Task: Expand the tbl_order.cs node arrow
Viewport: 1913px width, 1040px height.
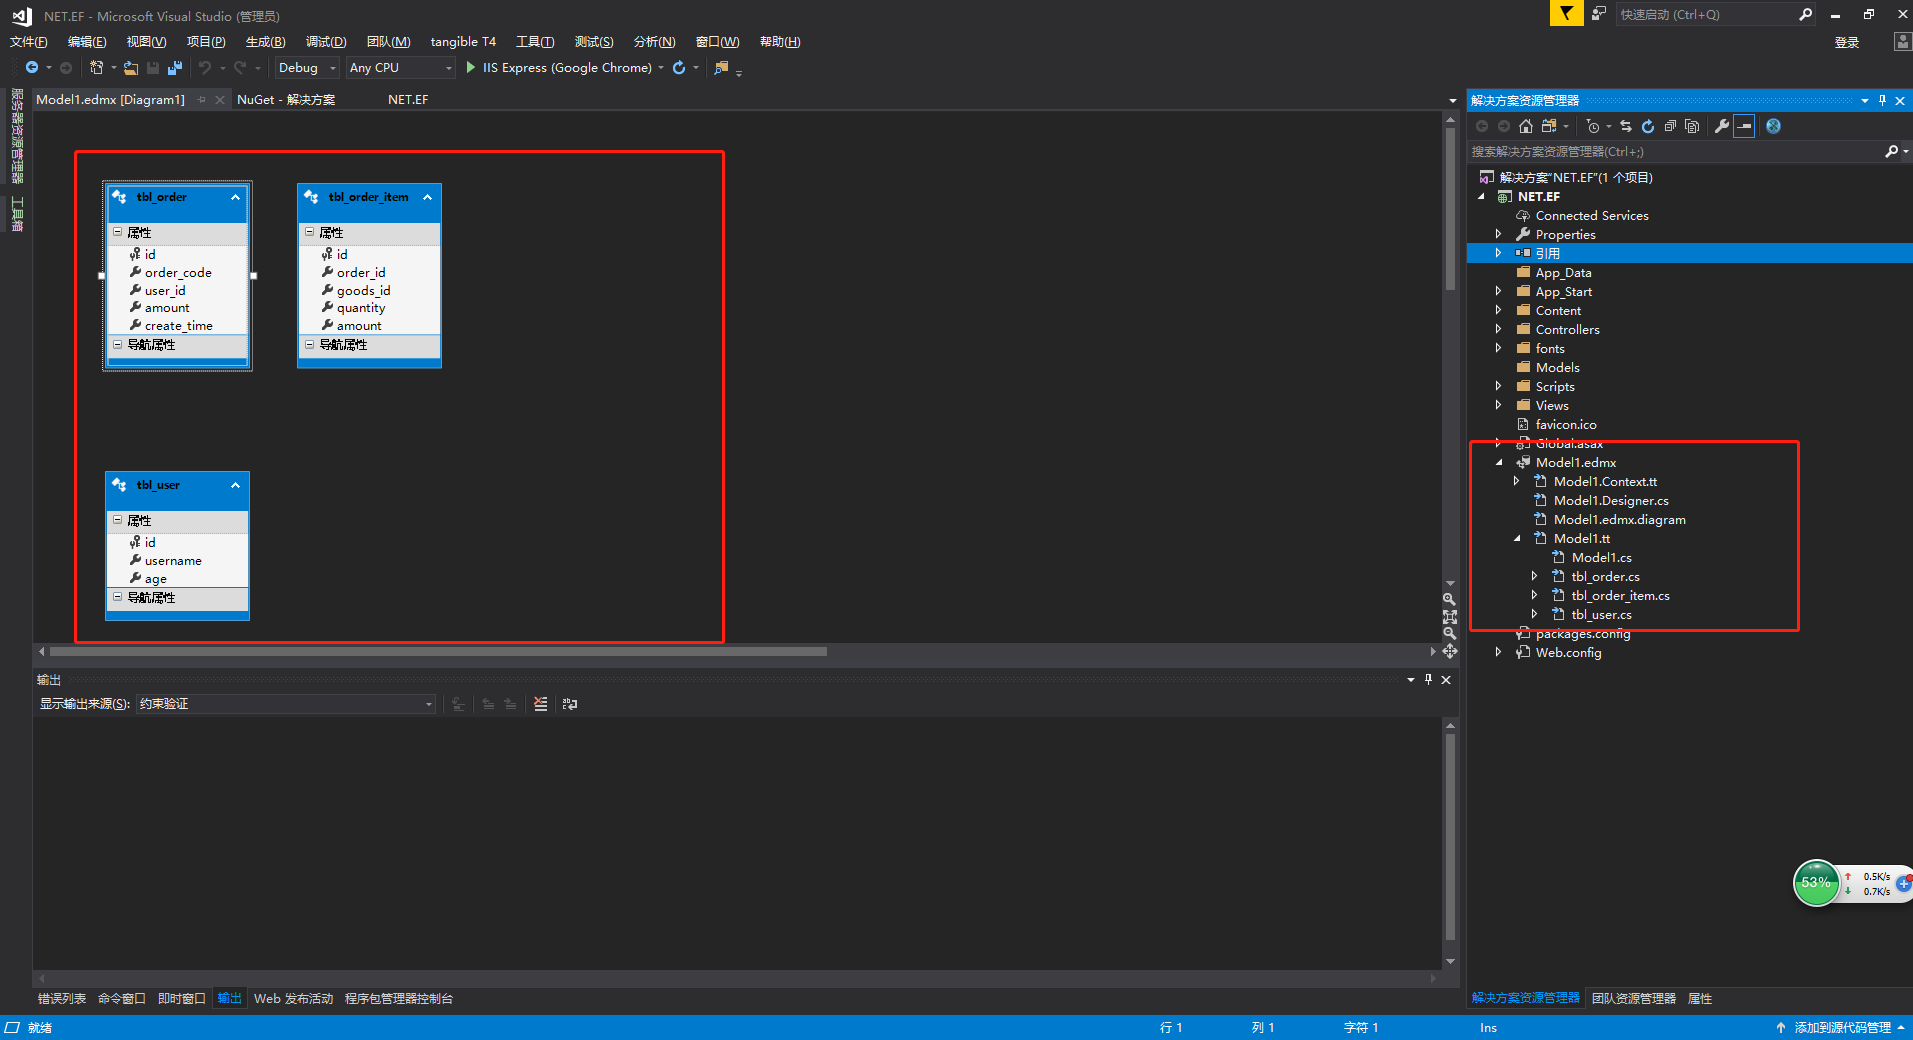Action: tap(1534, 577)
